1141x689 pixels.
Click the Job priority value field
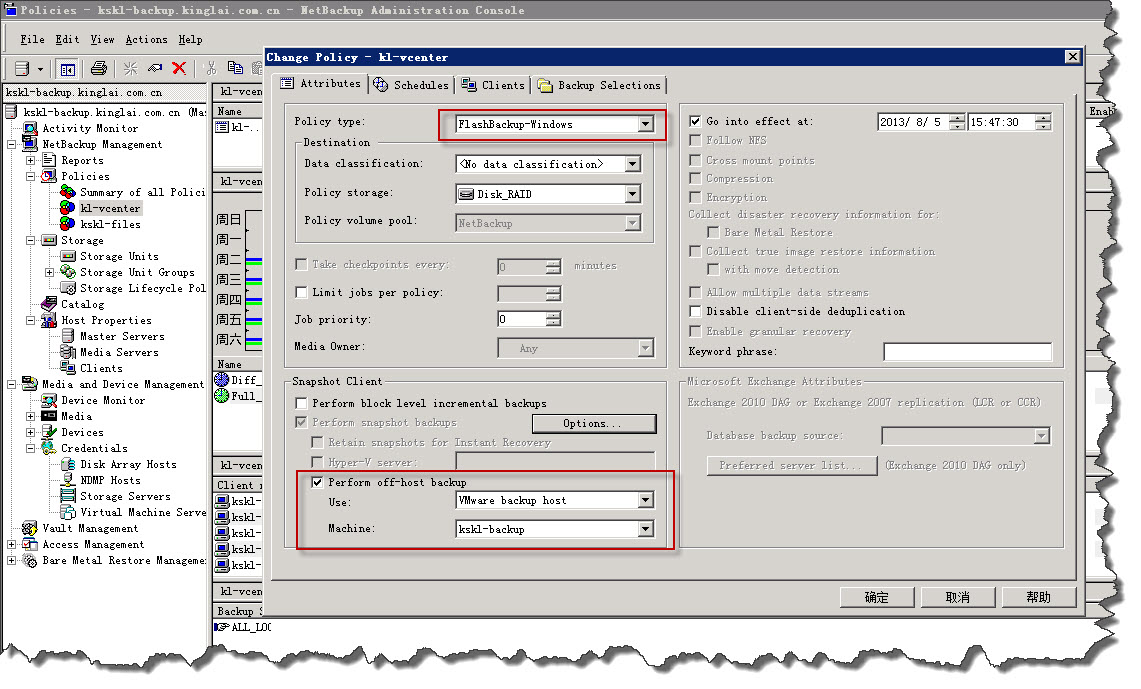coord(522,319)
